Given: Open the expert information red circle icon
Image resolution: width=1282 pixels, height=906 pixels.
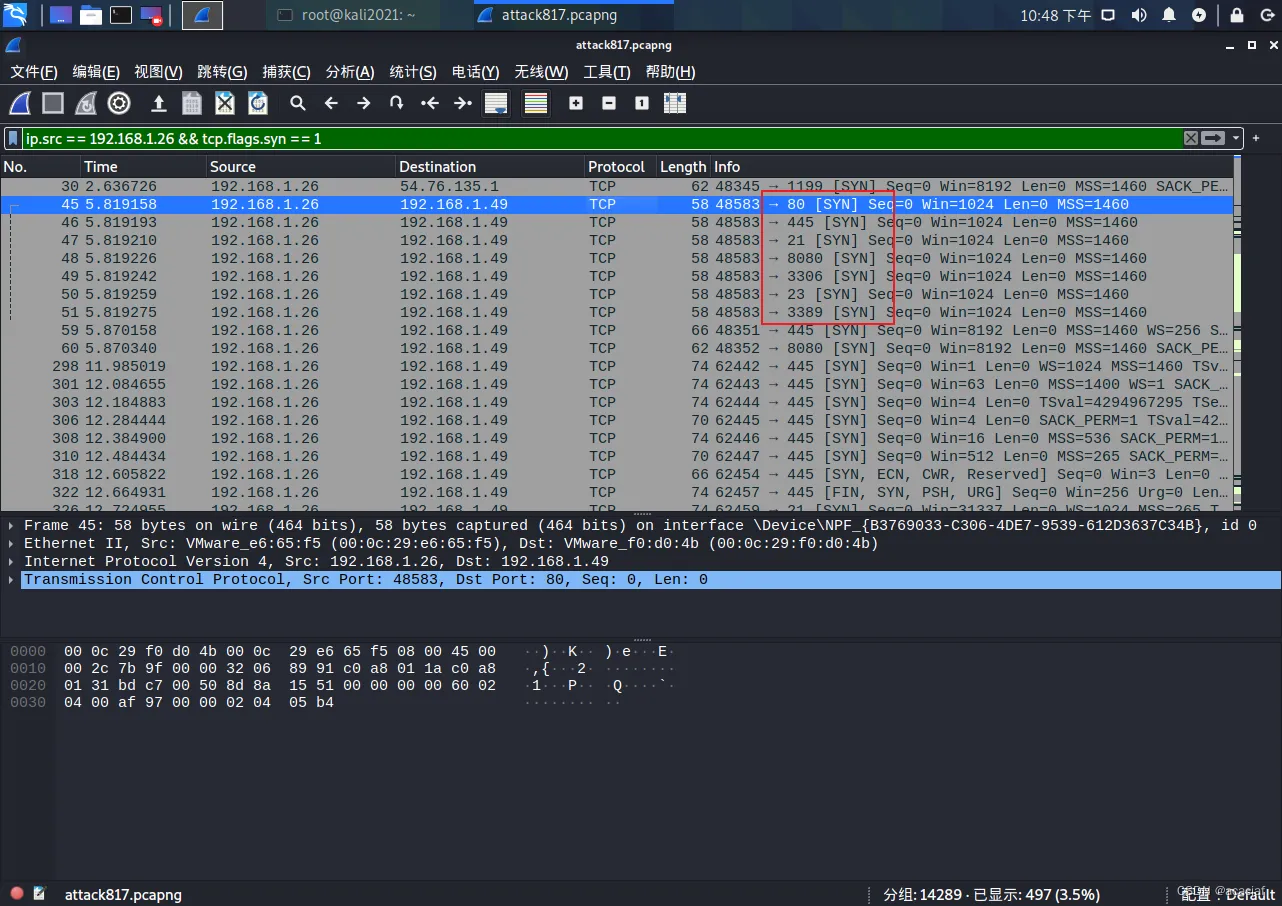Looking at the screenshot, I should [17, 893].
